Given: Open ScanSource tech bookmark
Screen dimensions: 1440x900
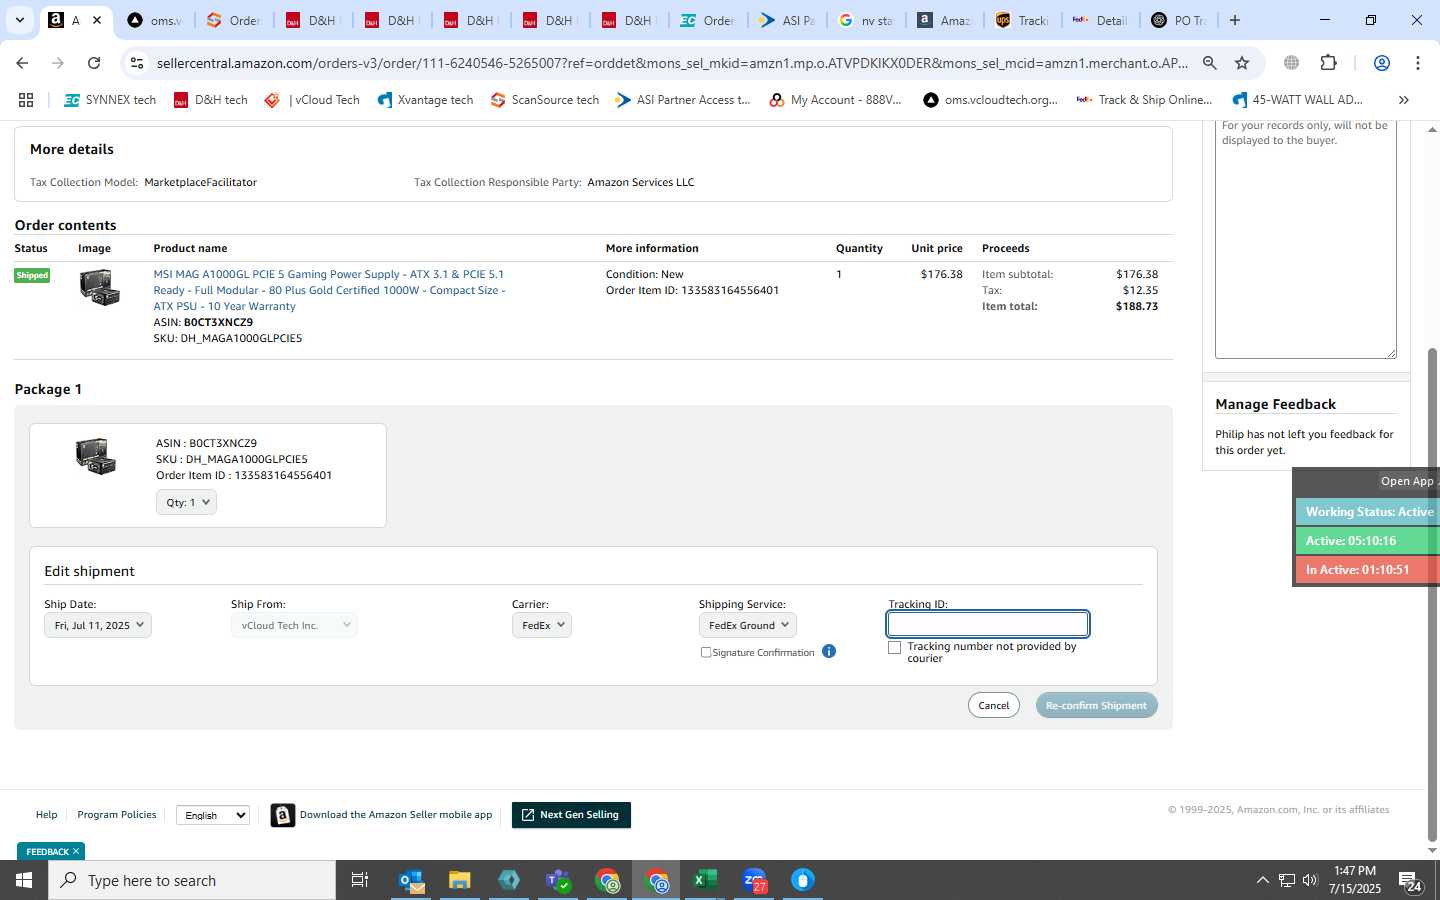Looking at the screenshot, I should tap(544, 100).
